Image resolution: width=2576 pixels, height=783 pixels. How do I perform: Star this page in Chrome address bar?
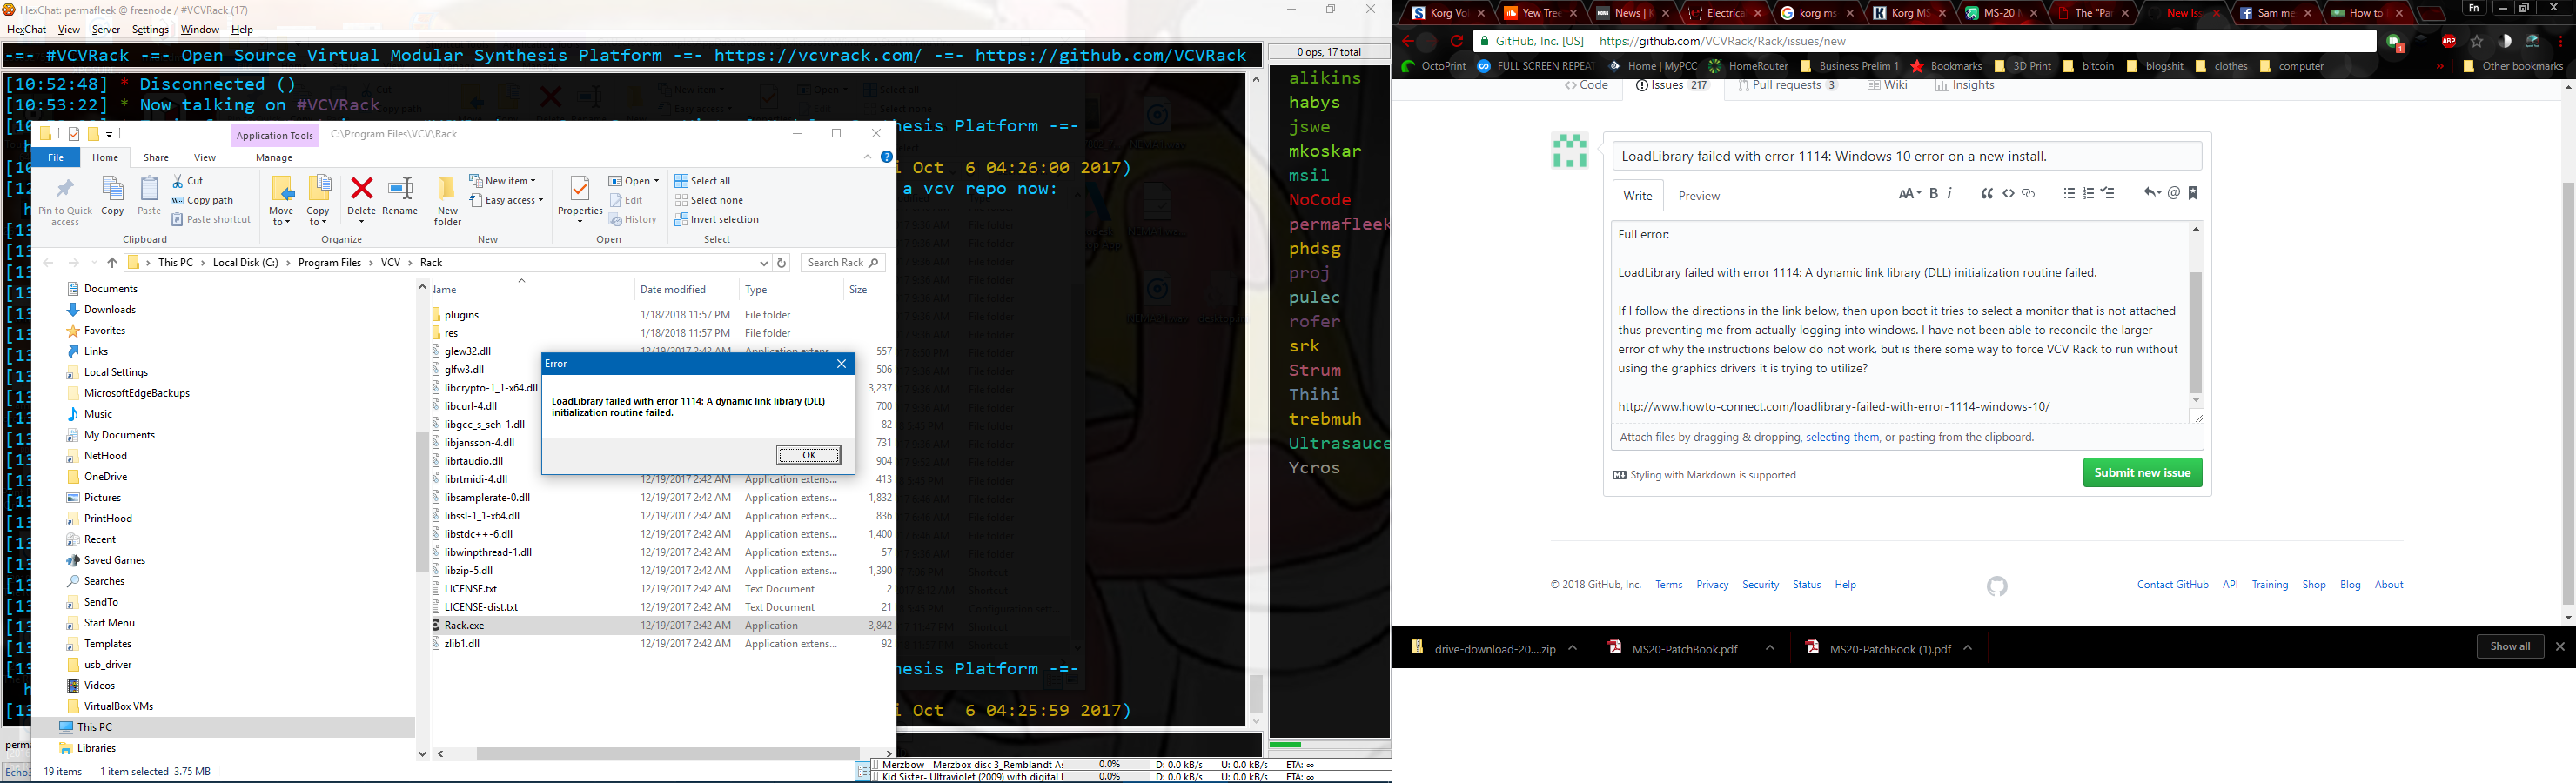pos(2477,41)
